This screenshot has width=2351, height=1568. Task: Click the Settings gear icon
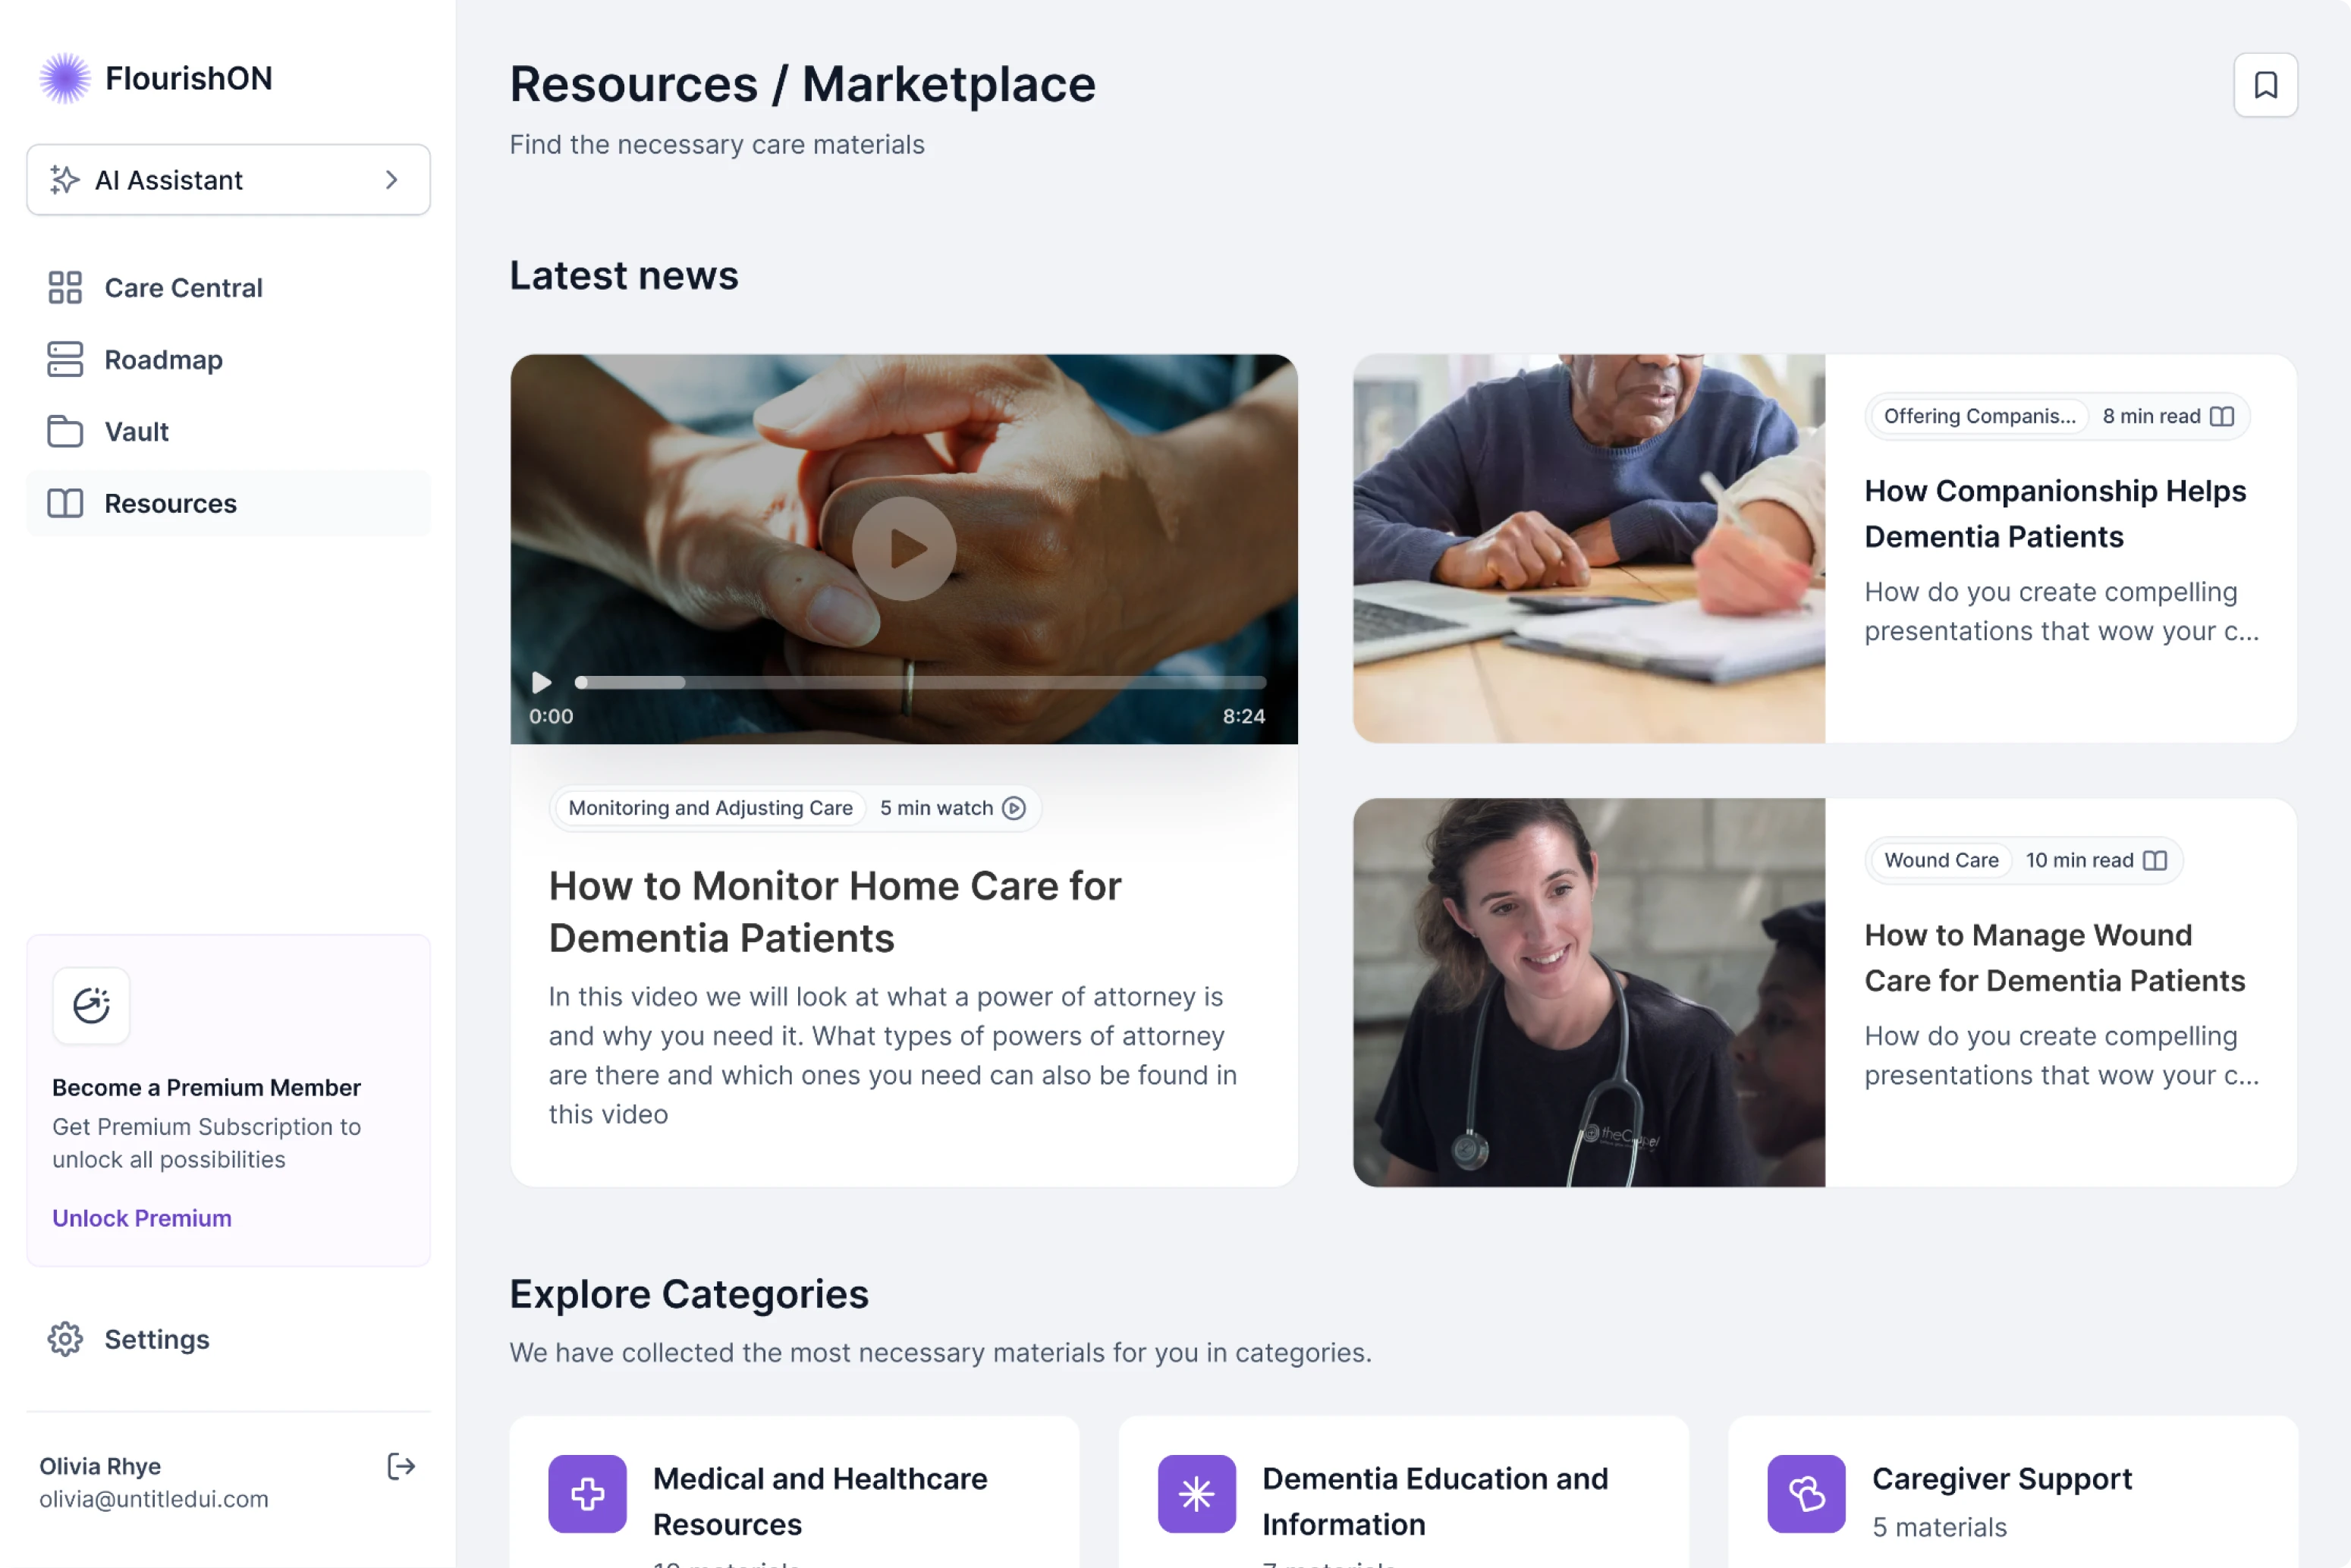pyautogui.click(x=65, y=1339)
